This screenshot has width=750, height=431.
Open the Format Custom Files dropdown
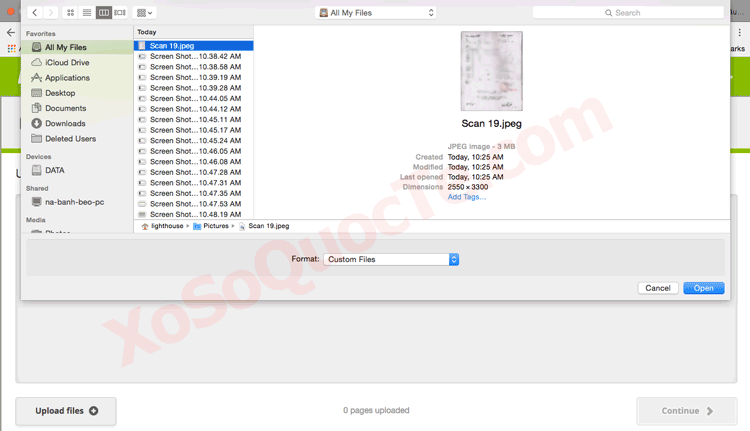pyautogui.click(x=391, y=259)
